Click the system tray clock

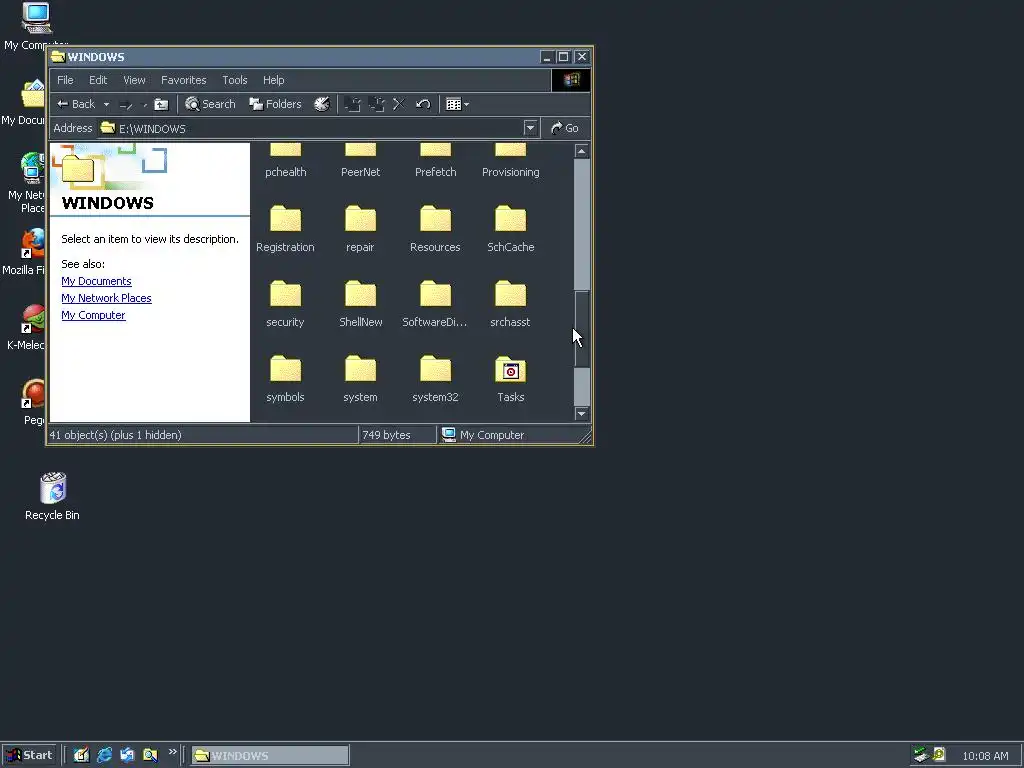pyautogui.click(x=985, y=756)
